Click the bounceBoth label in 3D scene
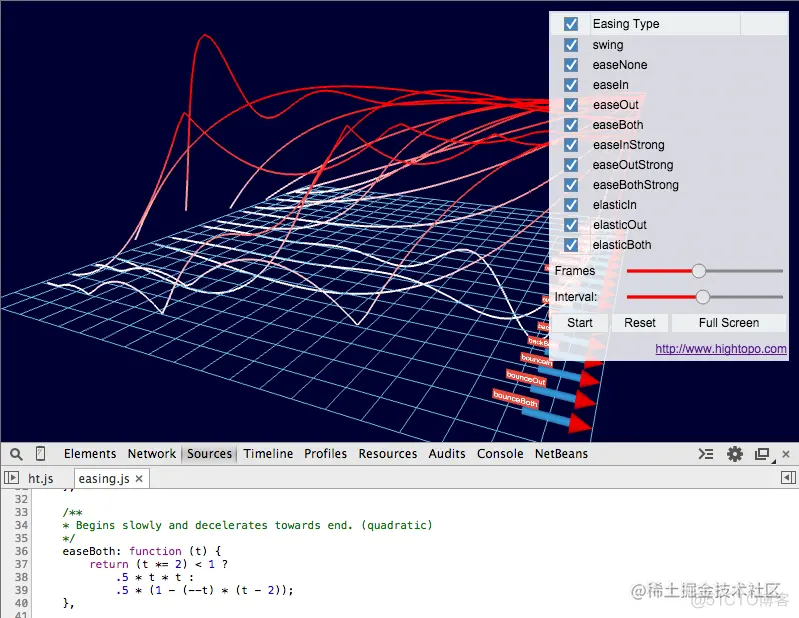Image resolution: width=799 pixels, height=618 pixels. [x=515, y=398]
